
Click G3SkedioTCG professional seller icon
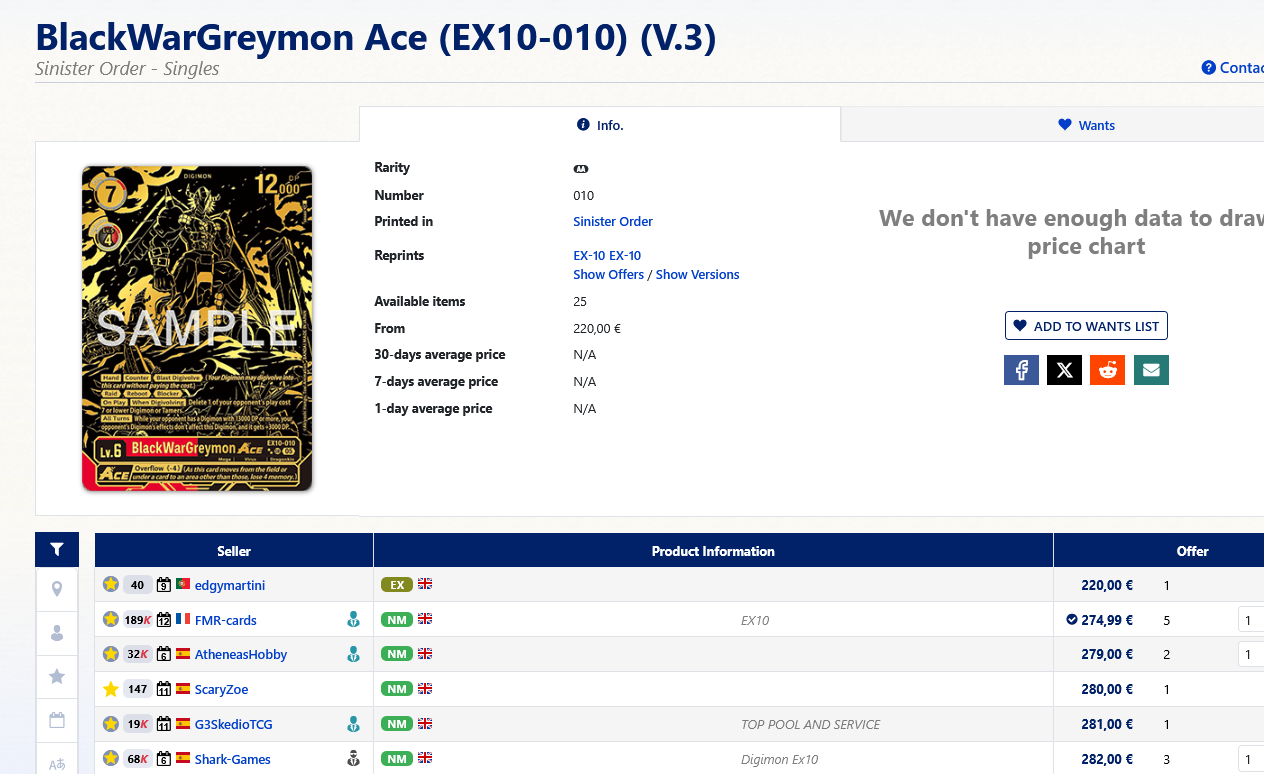[353, 724]
